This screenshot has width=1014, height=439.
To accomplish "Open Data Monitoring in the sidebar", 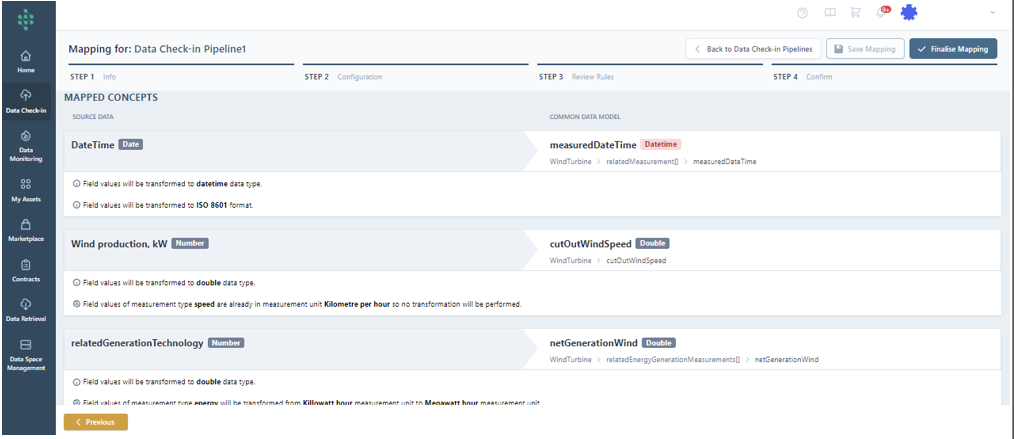I will [x=26, y=145].
